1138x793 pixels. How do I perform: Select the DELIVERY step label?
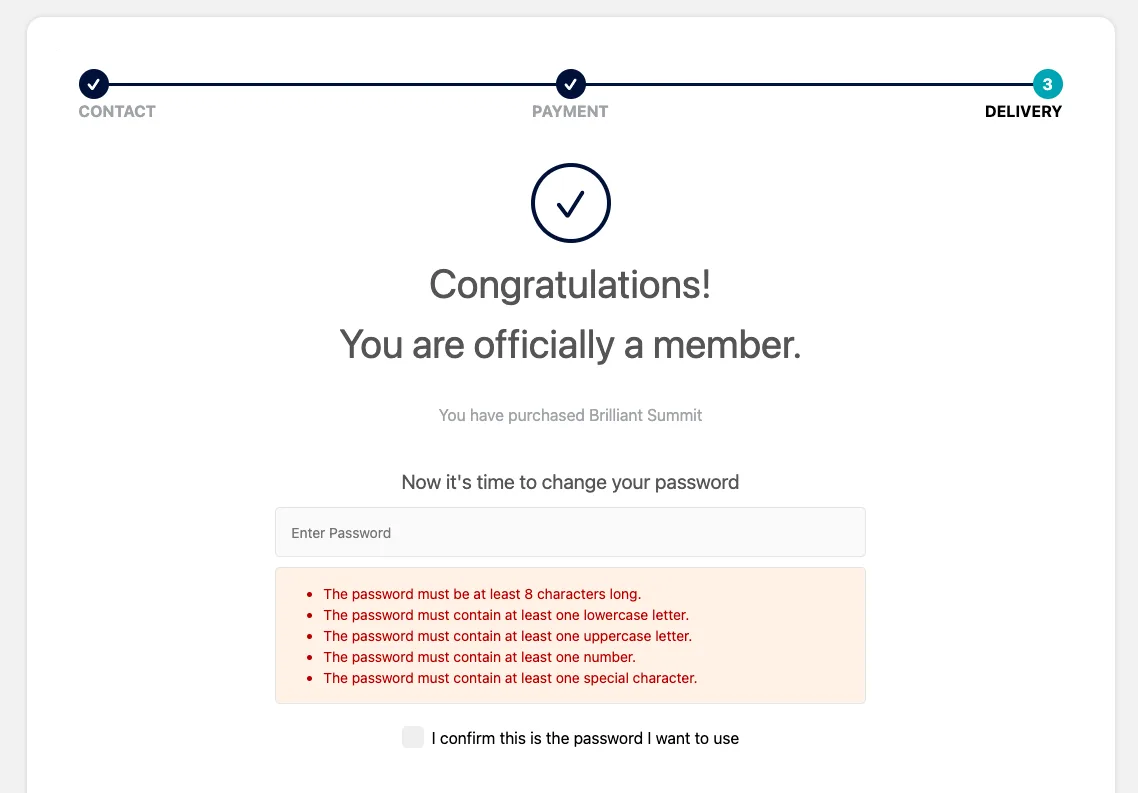click(x=1023, y=112)
